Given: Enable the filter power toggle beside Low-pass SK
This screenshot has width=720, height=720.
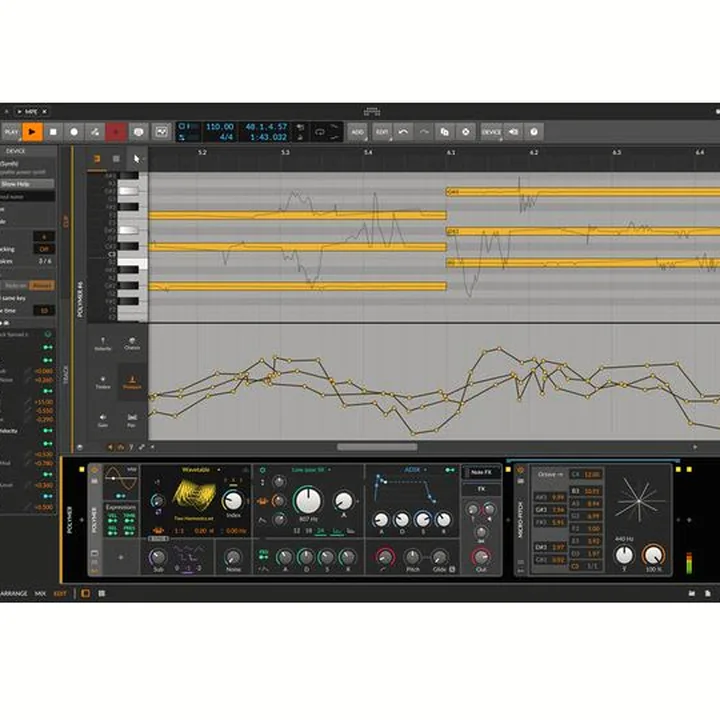Looking at the screenshot, I should pyautogui.click(x=263, y=470).
